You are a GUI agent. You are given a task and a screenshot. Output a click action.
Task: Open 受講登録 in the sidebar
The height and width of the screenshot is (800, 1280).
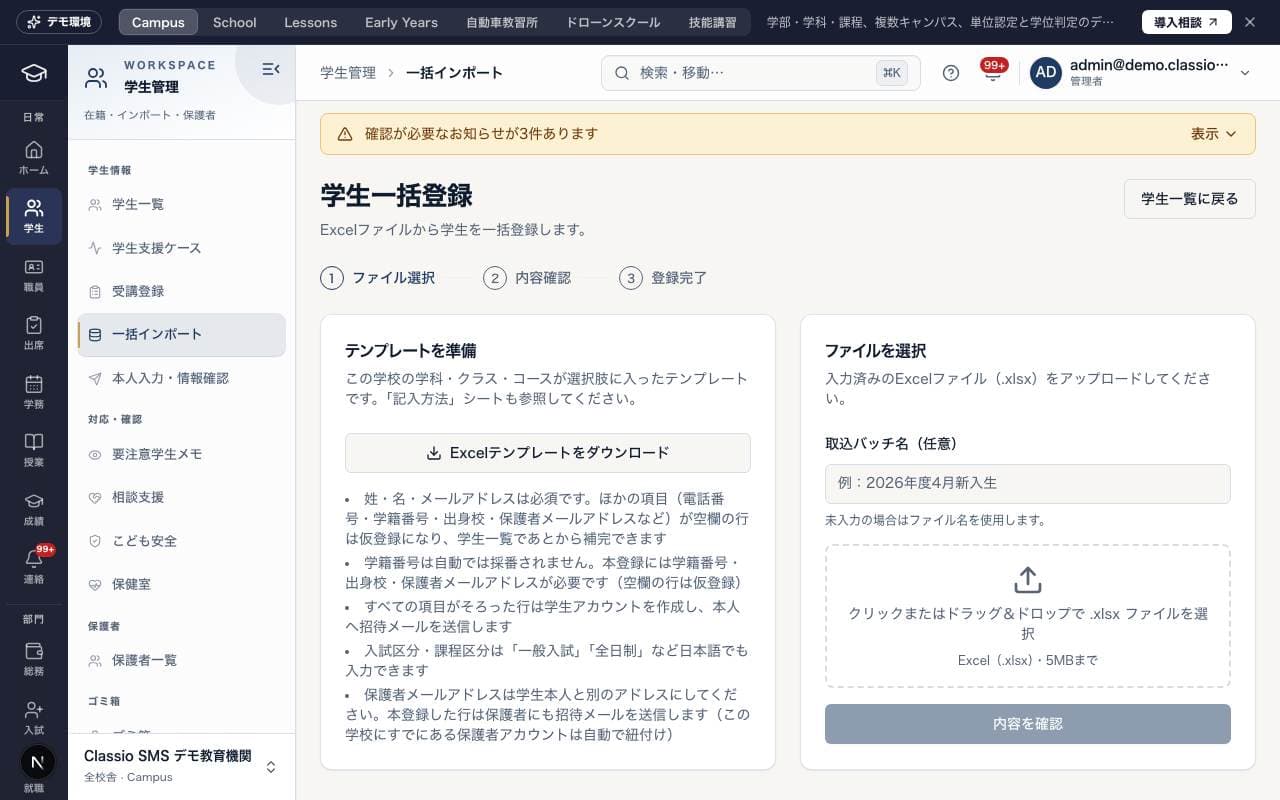click(181, 291)
